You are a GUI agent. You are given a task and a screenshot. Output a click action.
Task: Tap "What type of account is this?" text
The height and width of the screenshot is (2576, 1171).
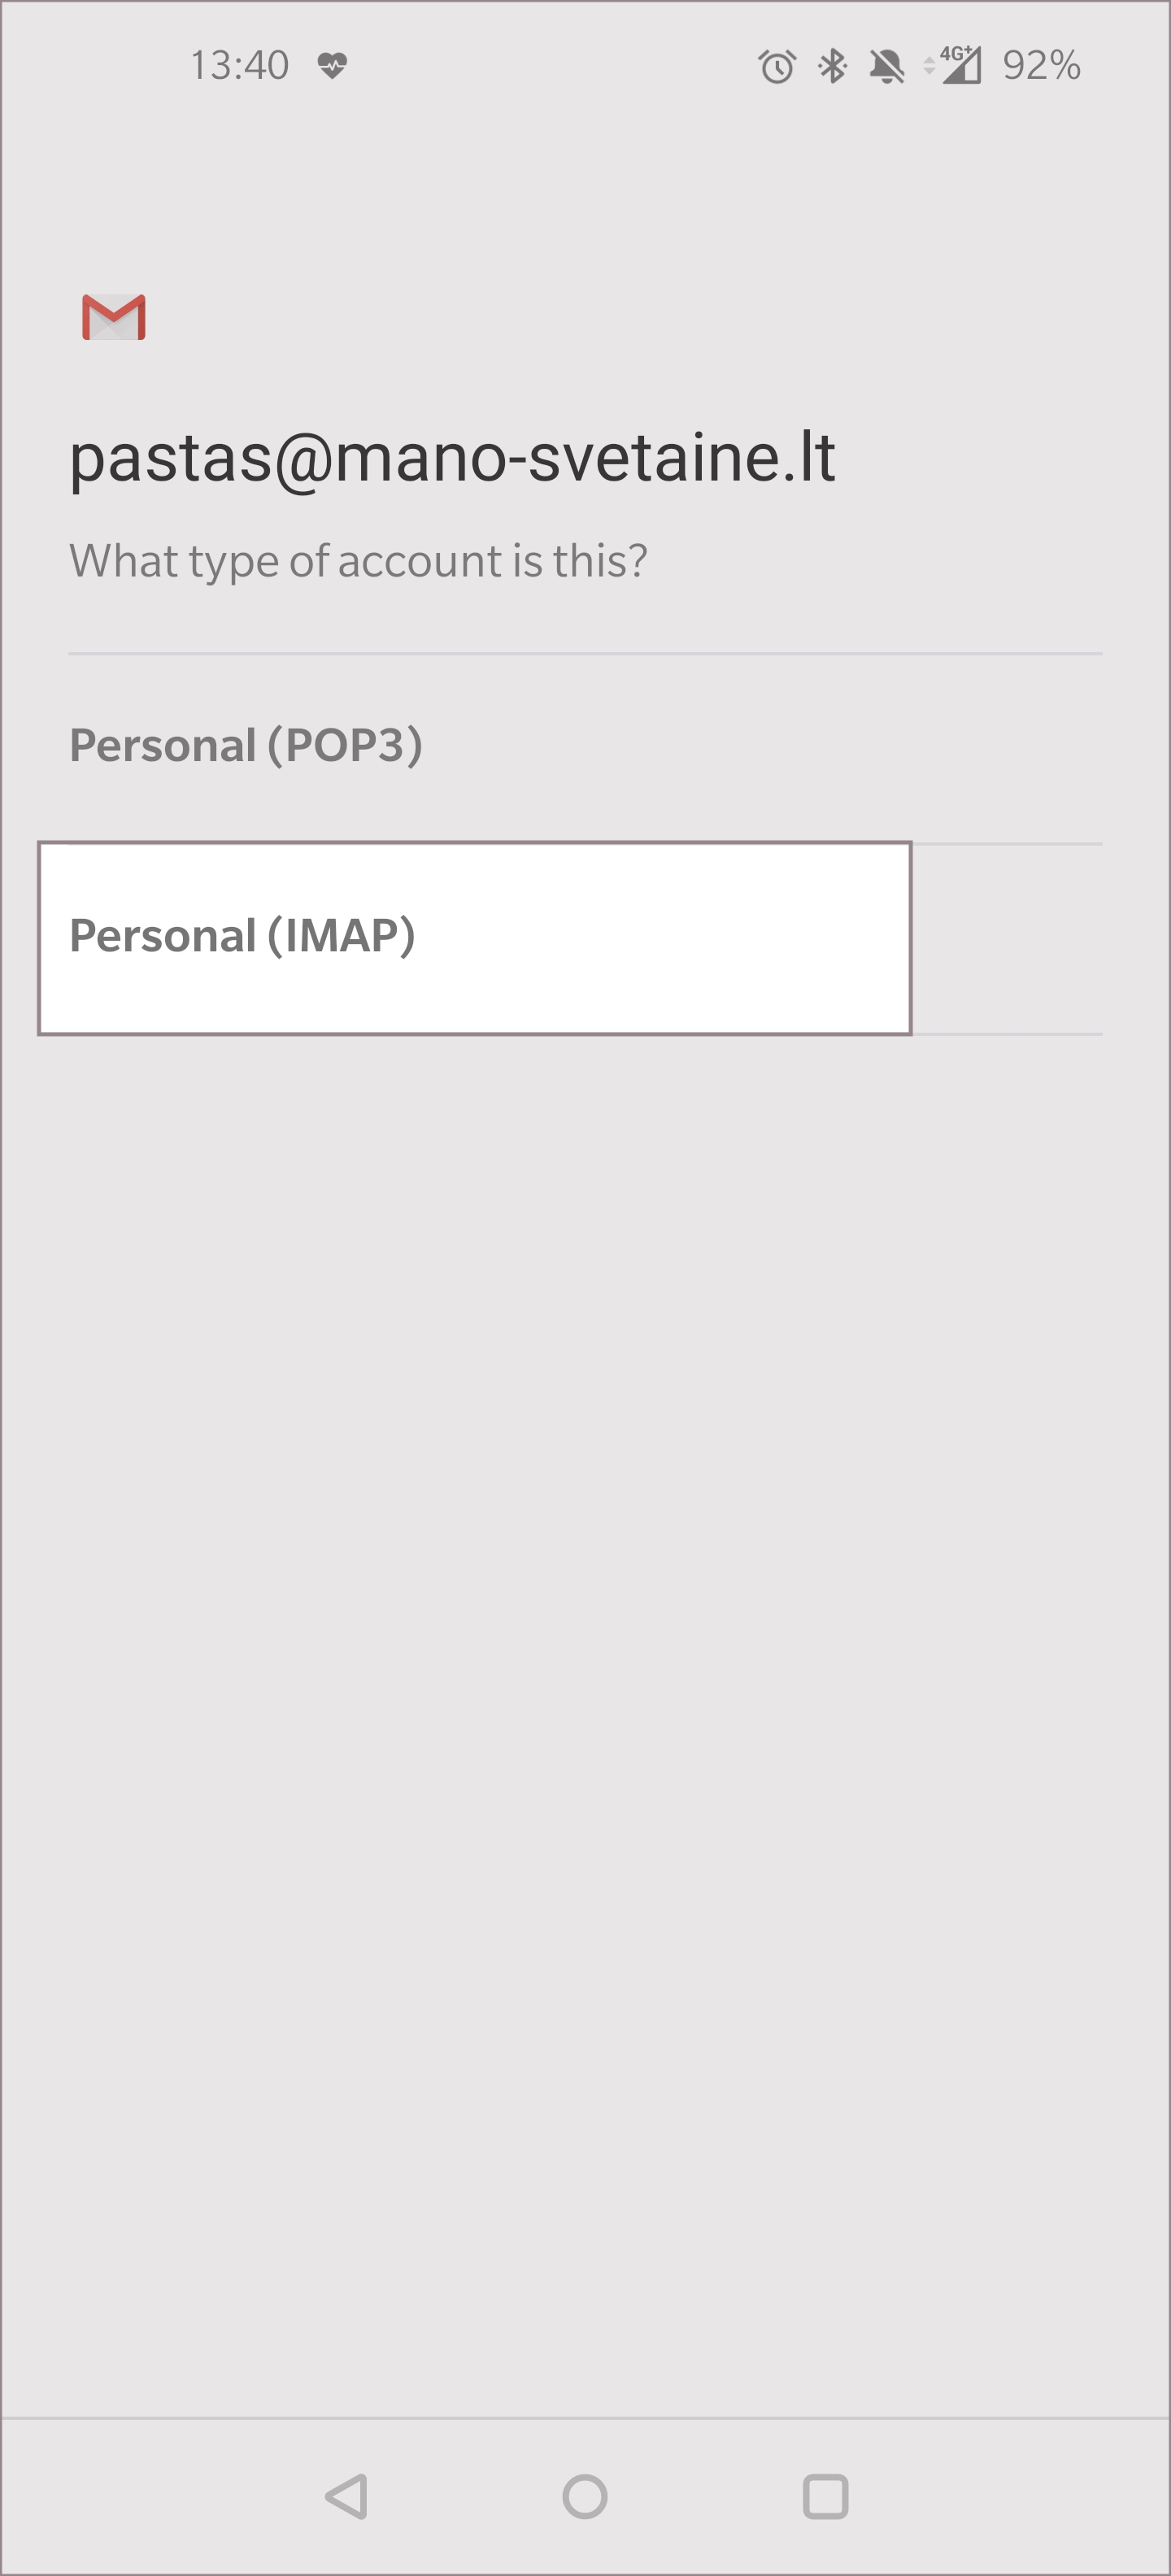358,561
